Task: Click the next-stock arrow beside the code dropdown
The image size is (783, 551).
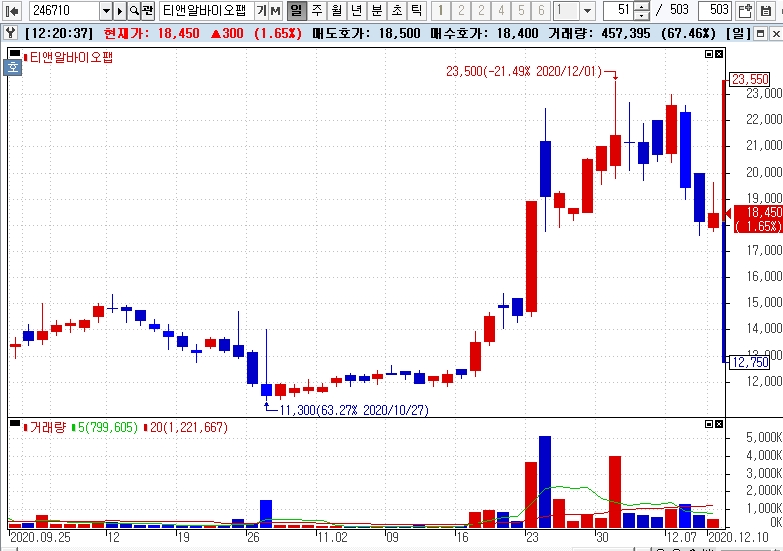Action: [x=120, y=10]
